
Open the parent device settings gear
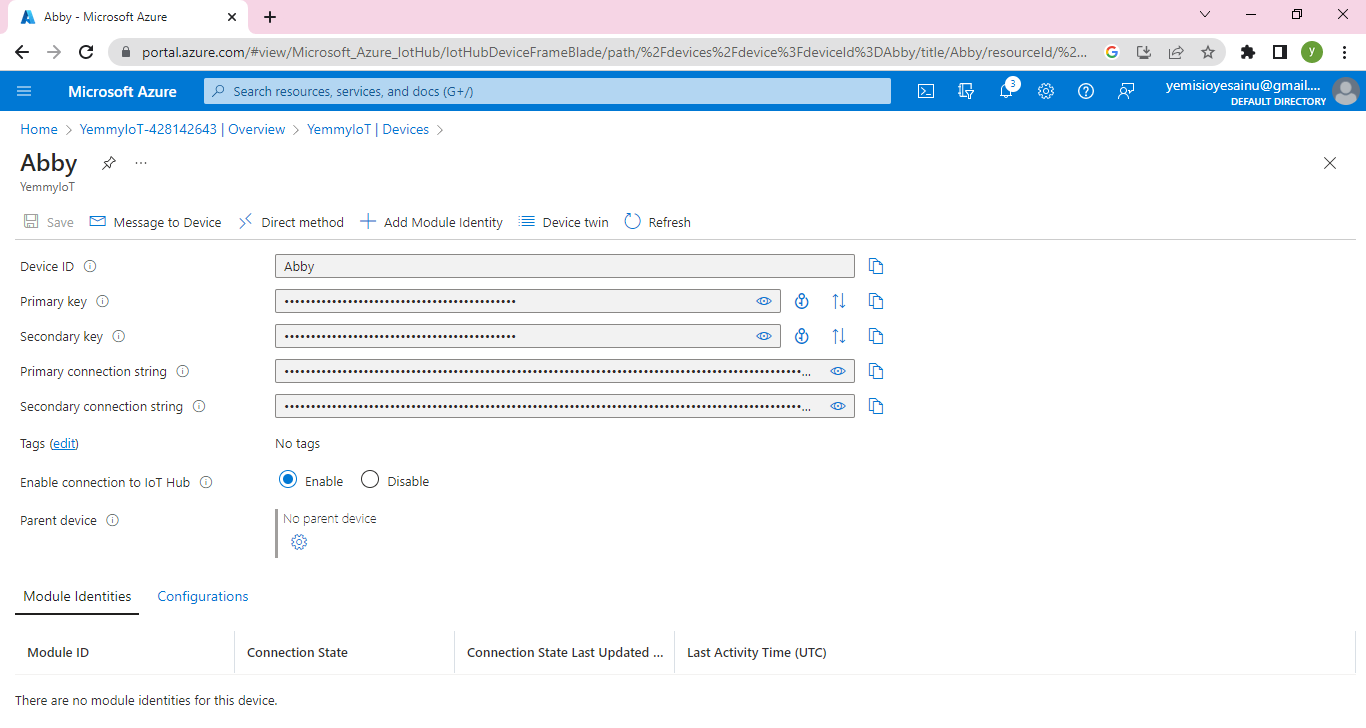click(x=299, y=542)
